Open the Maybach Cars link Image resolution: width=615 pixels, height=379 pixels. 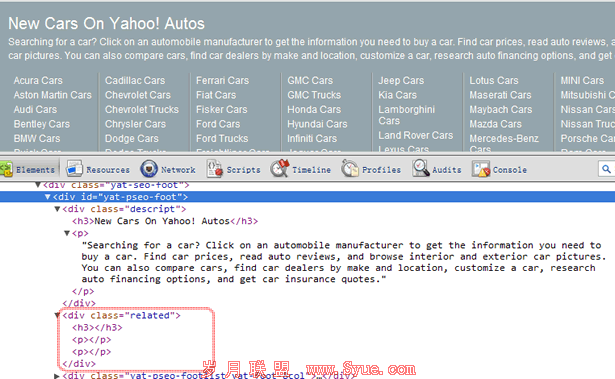[501, 109]
